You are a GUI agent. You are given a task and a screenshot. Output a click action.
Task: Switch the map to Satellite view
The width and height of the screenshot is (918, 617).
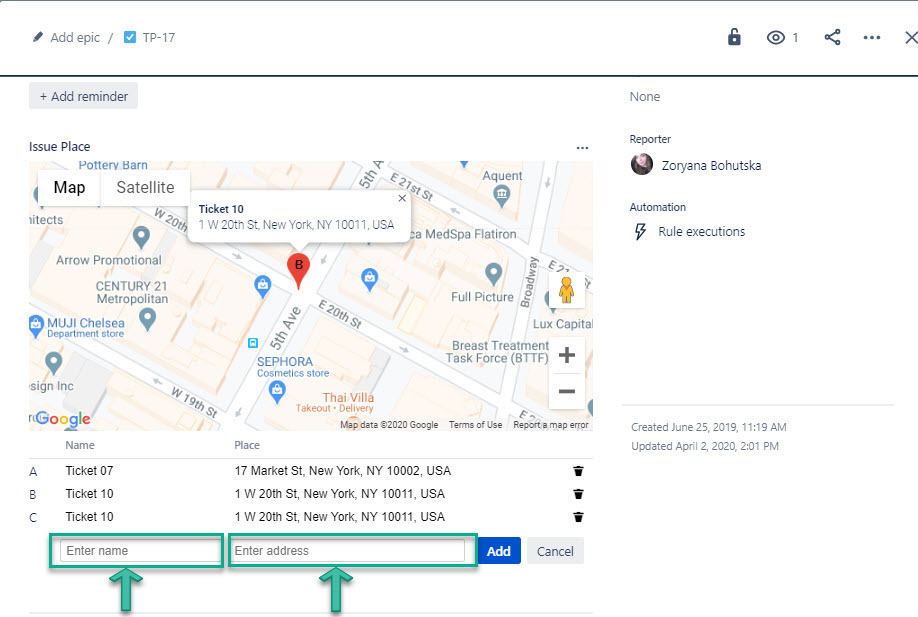point(145,188)
